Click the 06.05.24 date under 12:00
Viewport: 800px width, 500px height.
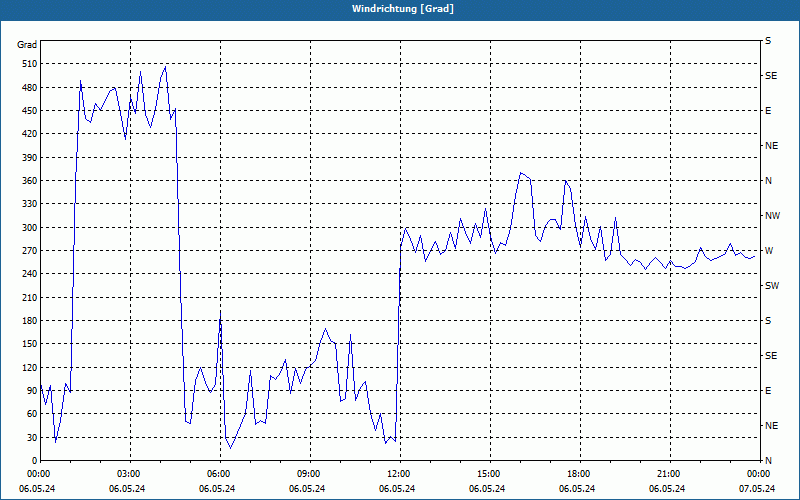click(x=397, y=489)
